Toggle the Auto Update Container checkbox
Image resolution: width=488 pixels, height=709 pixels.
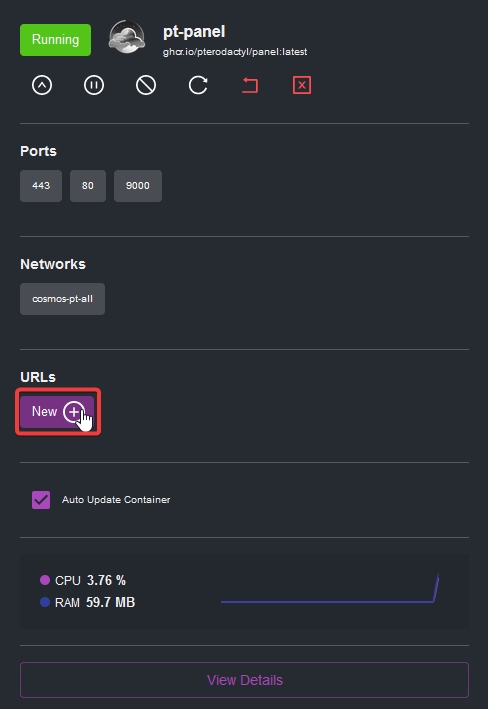[x=41, y=500]
